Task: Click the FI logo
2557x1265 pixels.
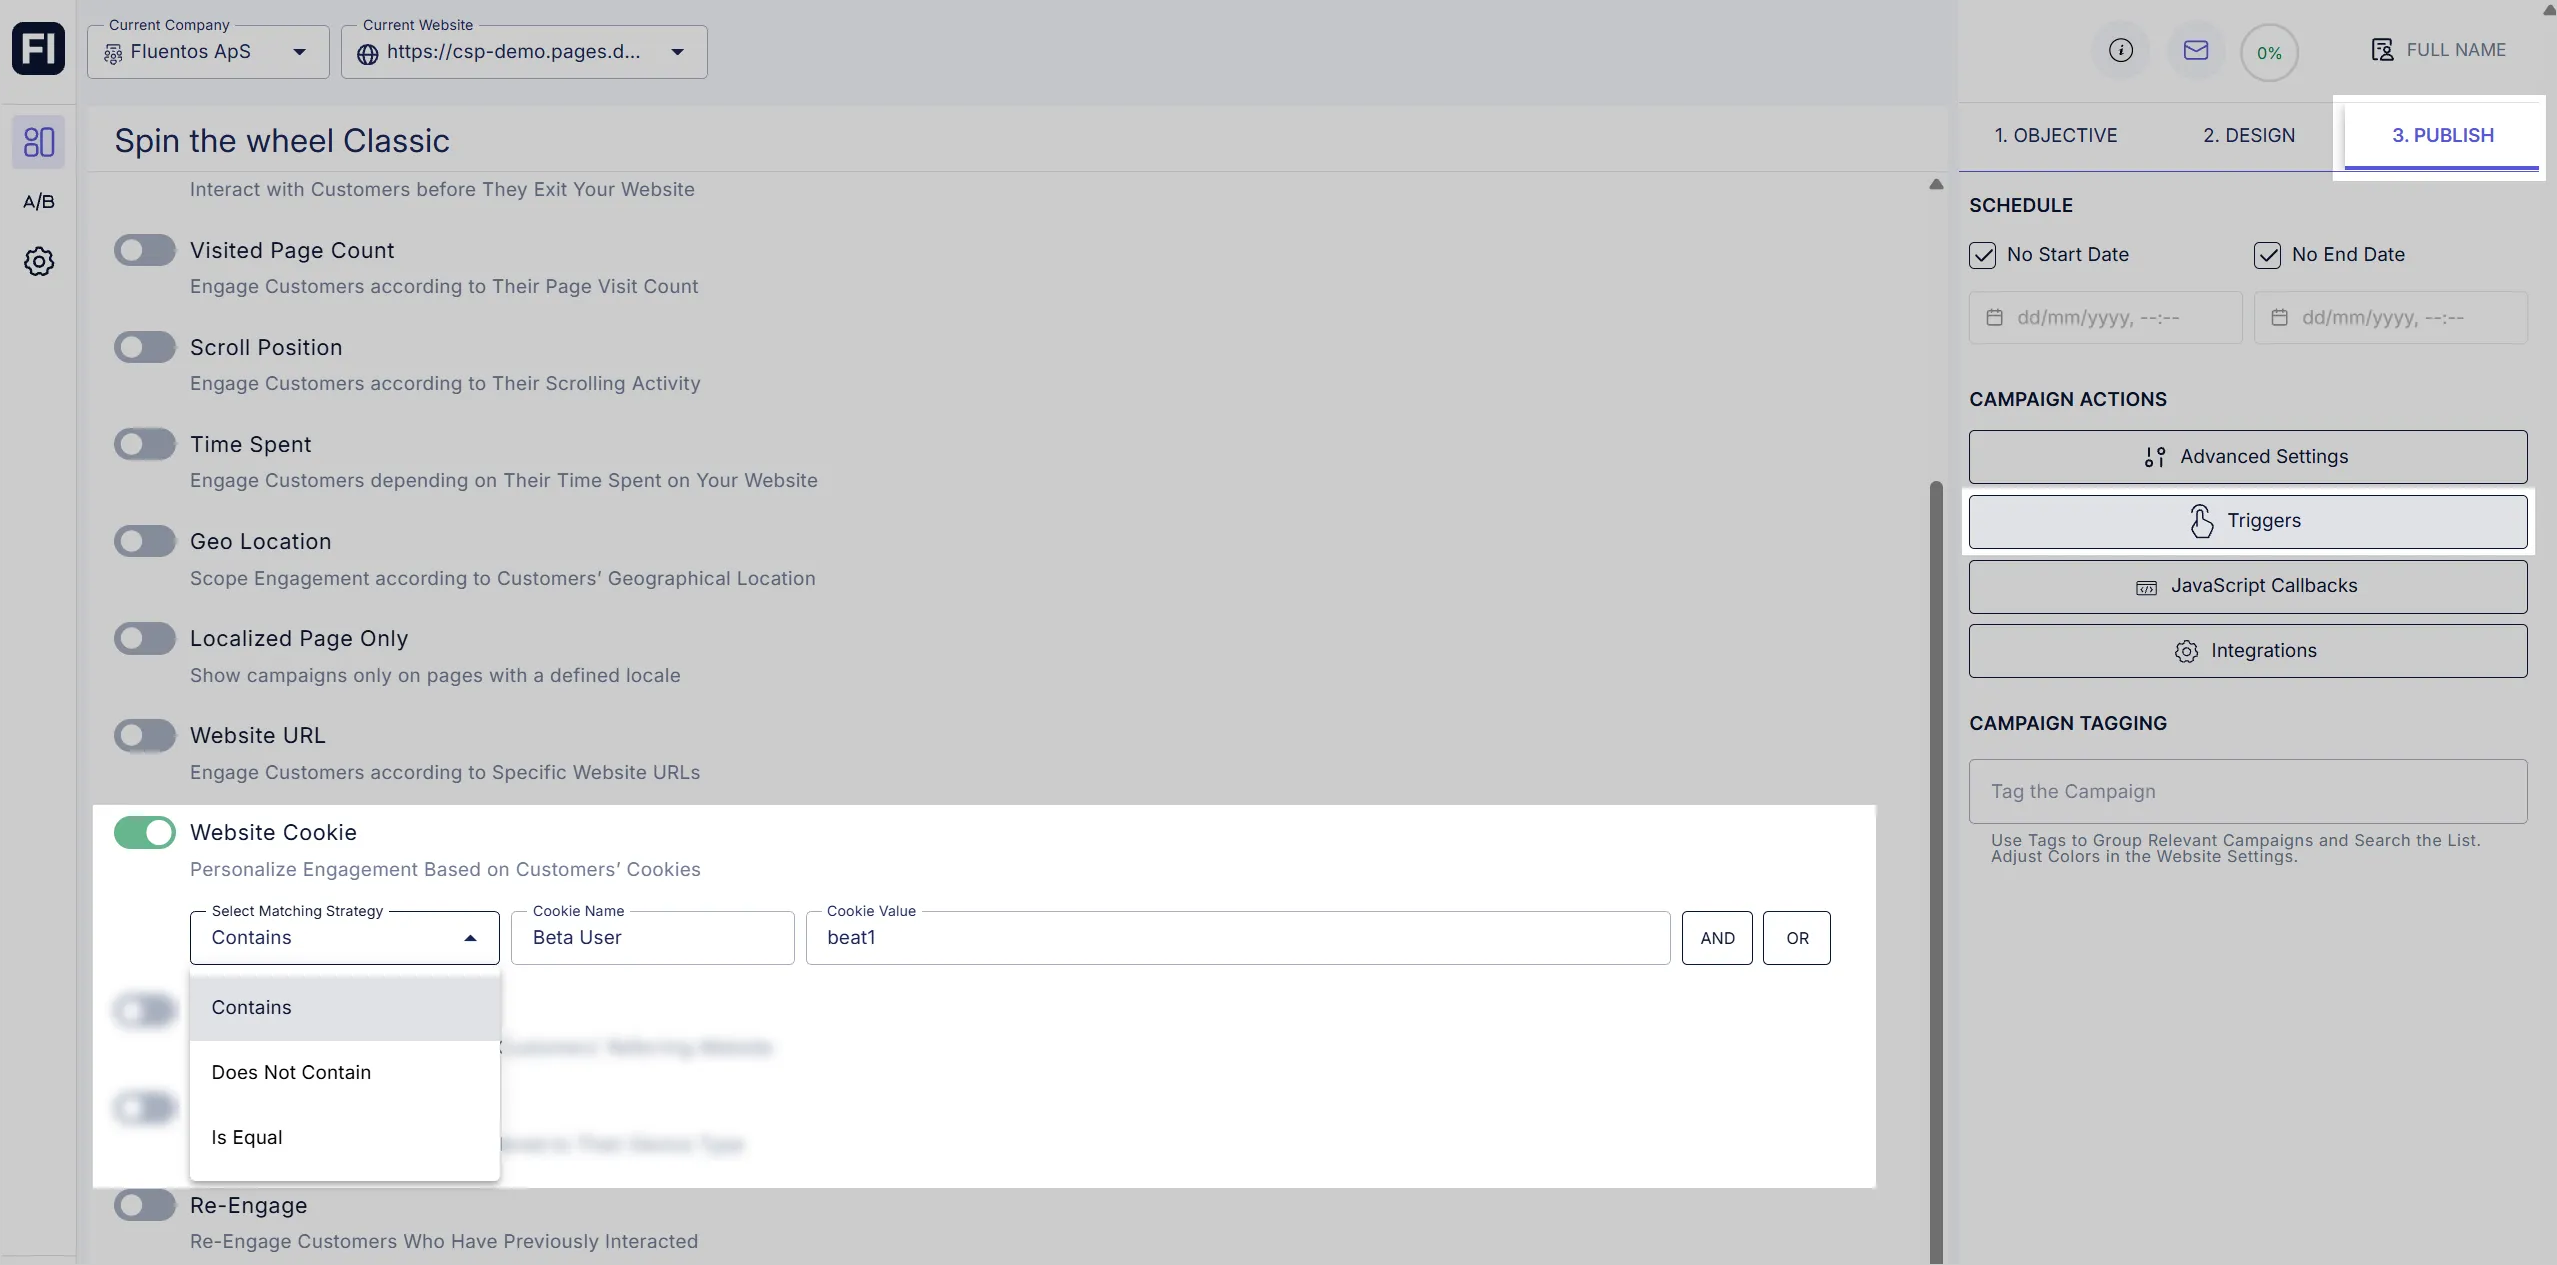Action: tap(38, 48)
